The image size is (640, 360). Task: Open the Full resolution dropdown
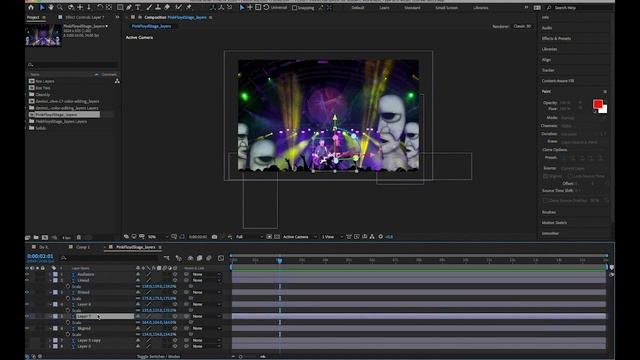249,237
